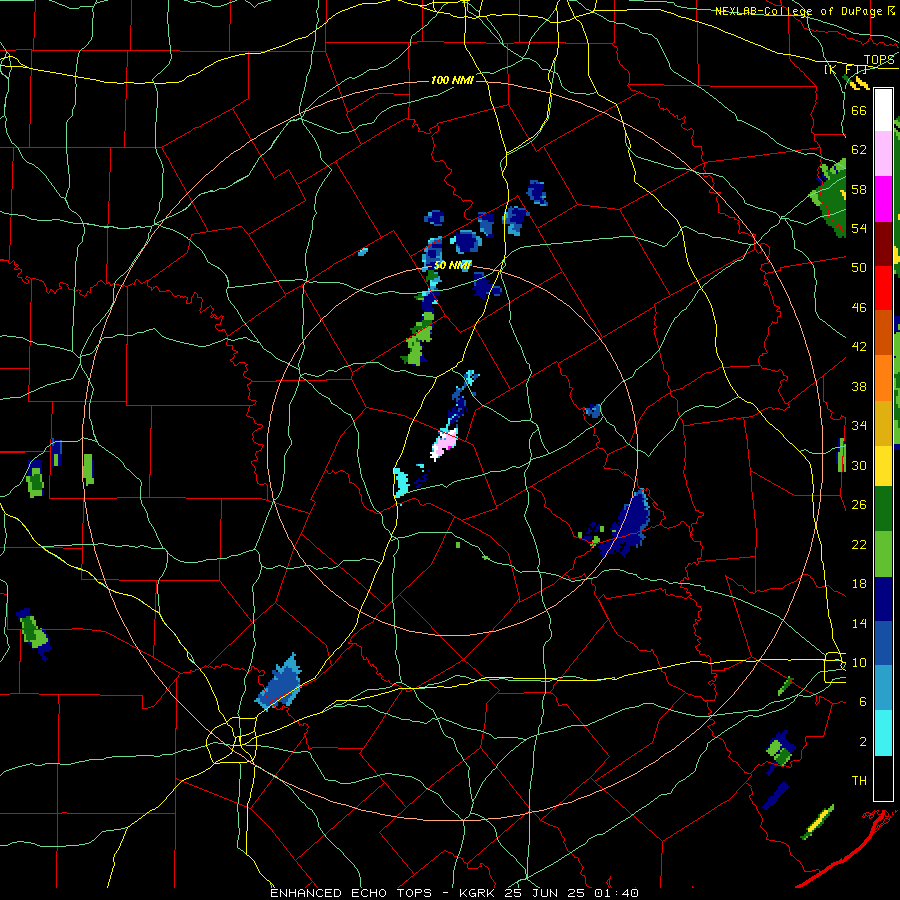Image resolution: width=900 pixels, height=900 pixels.
Task: Pick the yellow legend swatch beside 30
Action: [x=883, y=464]
